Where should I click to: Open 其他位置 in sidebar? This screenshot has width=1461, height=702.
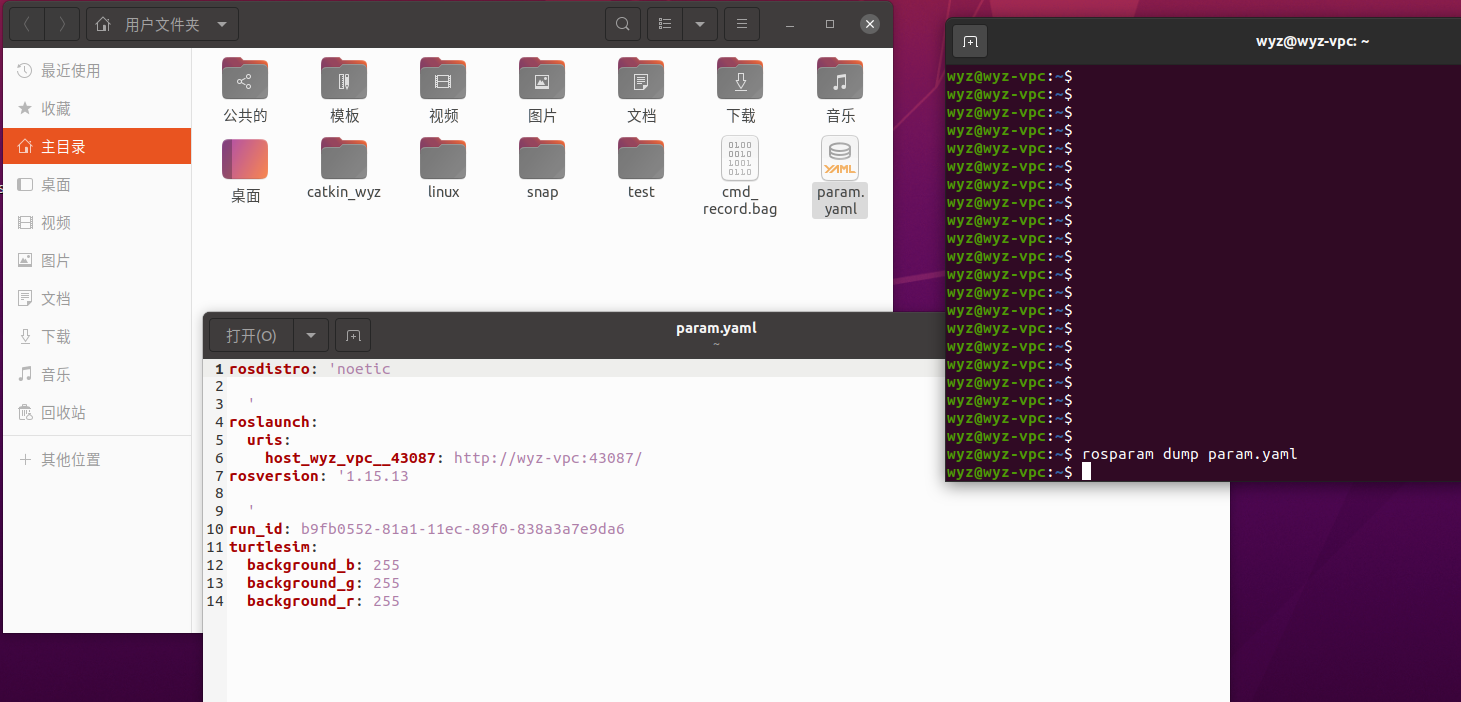(97, 460)
